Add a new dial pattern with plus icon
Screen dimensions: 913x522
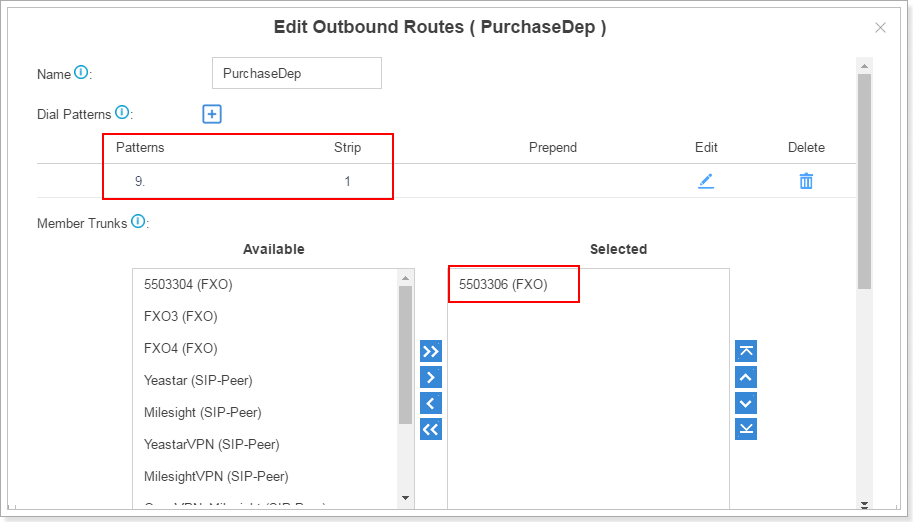point(212,114)
